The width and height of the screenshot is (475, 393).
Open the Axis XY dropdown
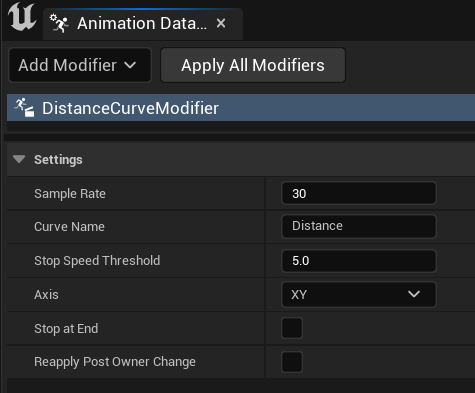[359, 294]
